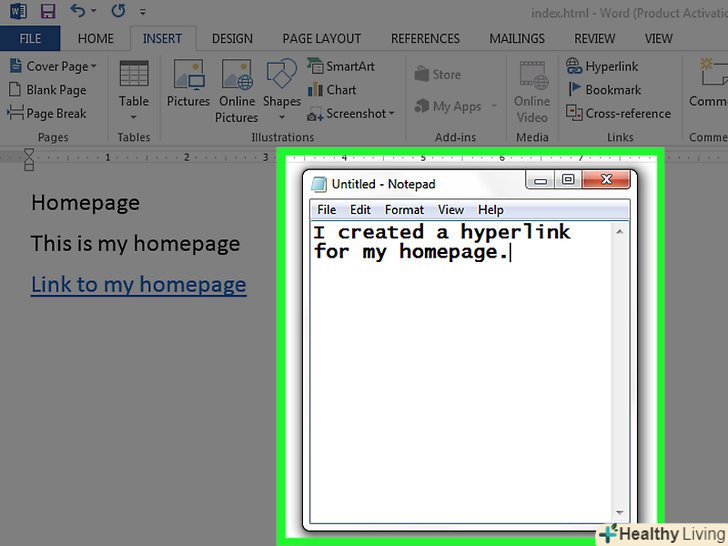Open the Office Store add-ins
This screenshot has width=728, height=546.
click(437, 74)
